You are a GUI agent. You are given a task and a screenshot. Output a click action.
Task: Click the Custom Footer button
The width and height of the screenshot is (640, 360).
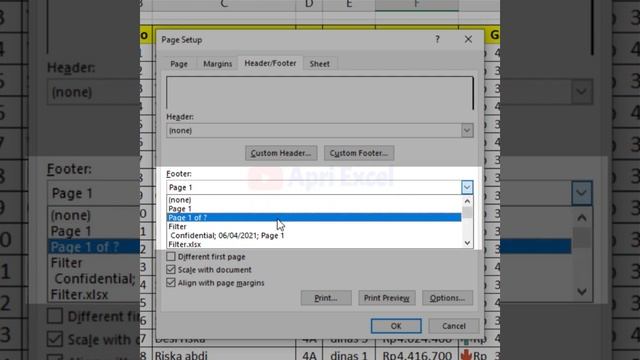point(359,153)
